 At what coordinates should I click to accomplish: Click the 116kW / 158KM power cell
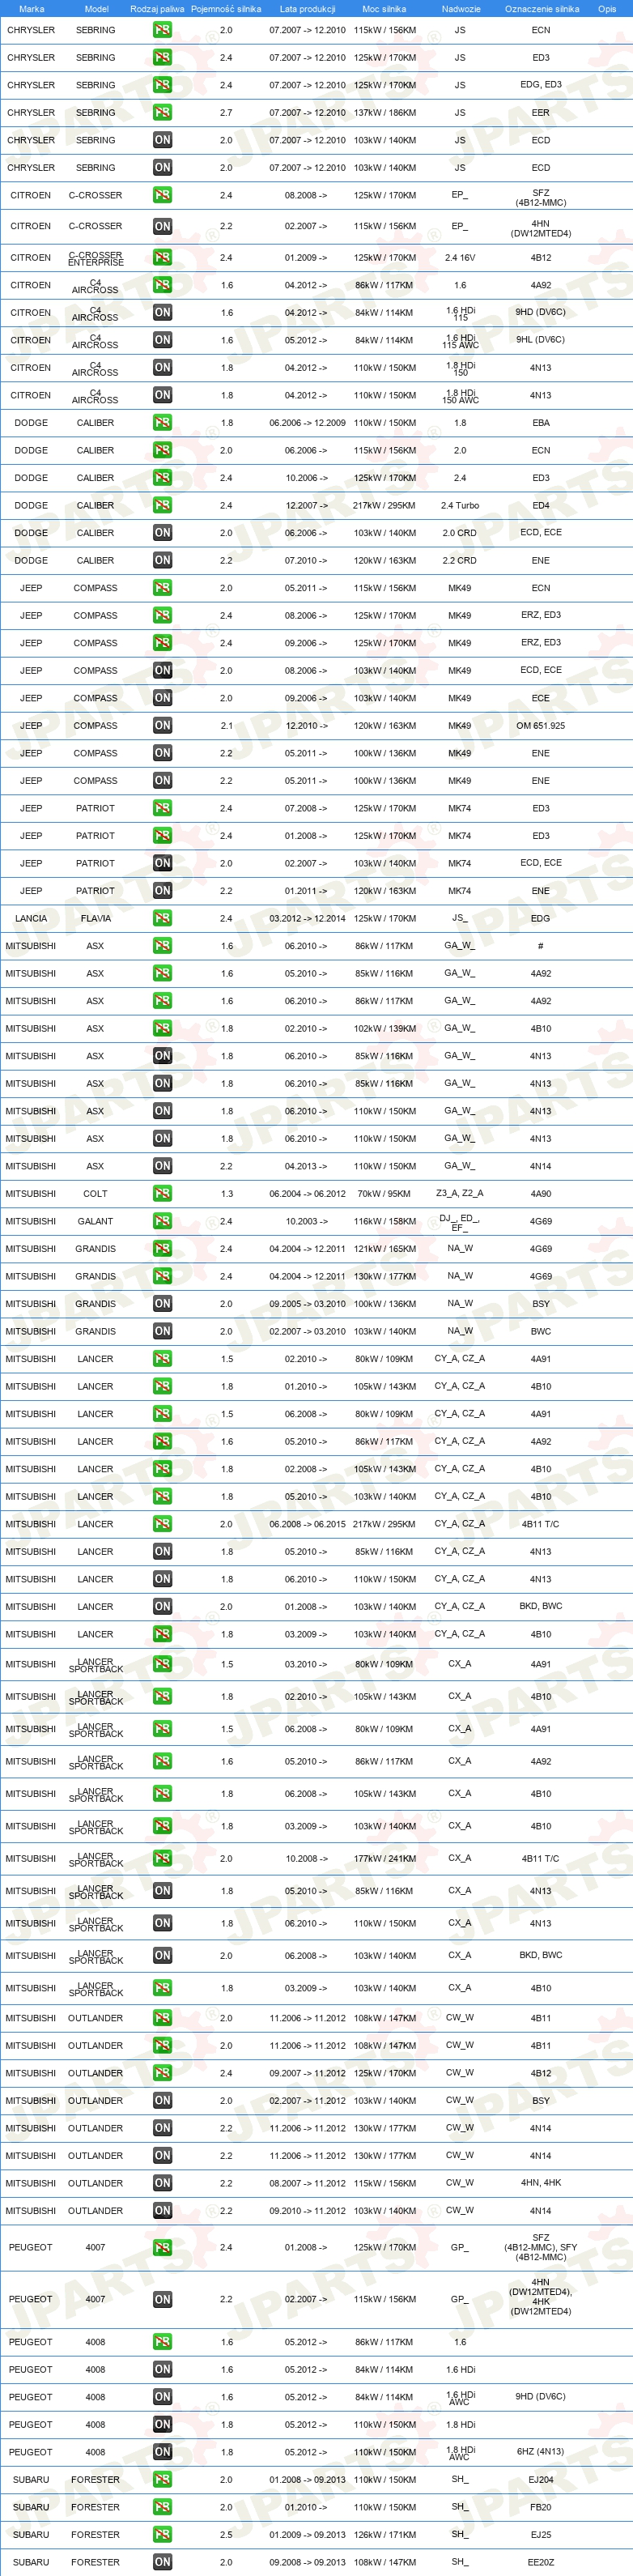pyautogui.click(x=384, y=1221)
